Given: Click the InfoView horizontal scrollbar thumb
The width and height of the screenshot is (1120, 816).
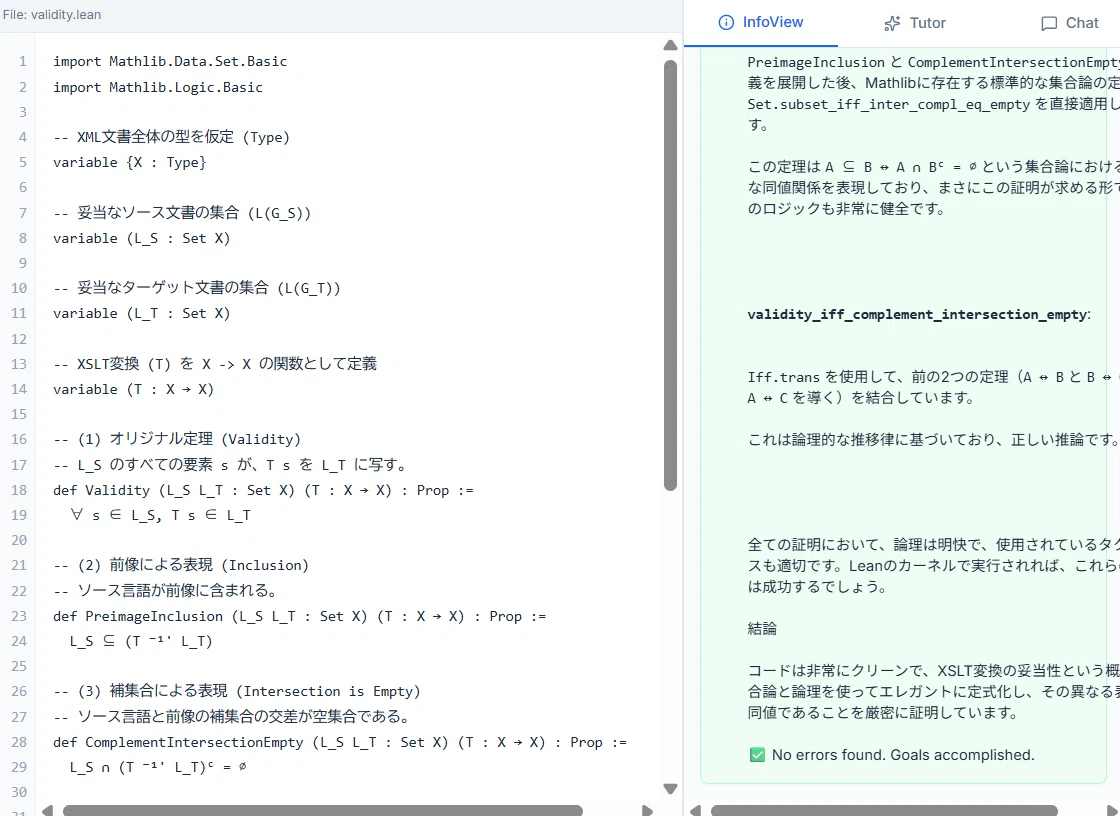Looking at the screenshot, I should point(884,810).
